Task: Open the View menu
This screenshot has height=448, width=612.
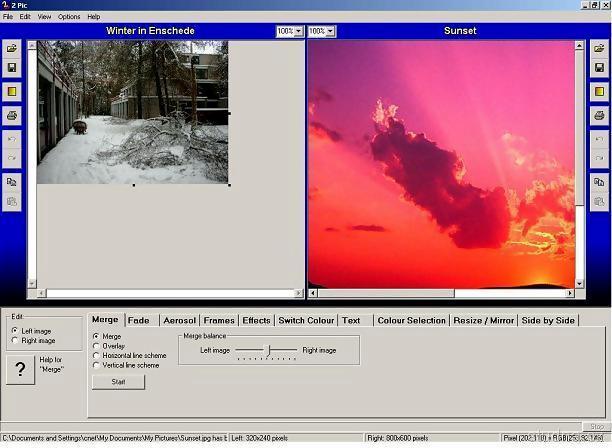Action: point(44,17)
